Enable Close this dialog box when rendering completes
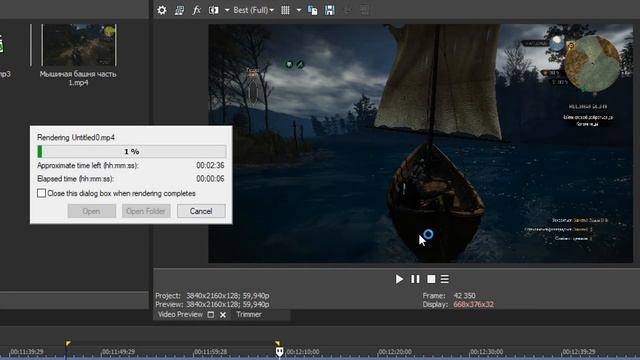640x360 pixels. point(41,193)
